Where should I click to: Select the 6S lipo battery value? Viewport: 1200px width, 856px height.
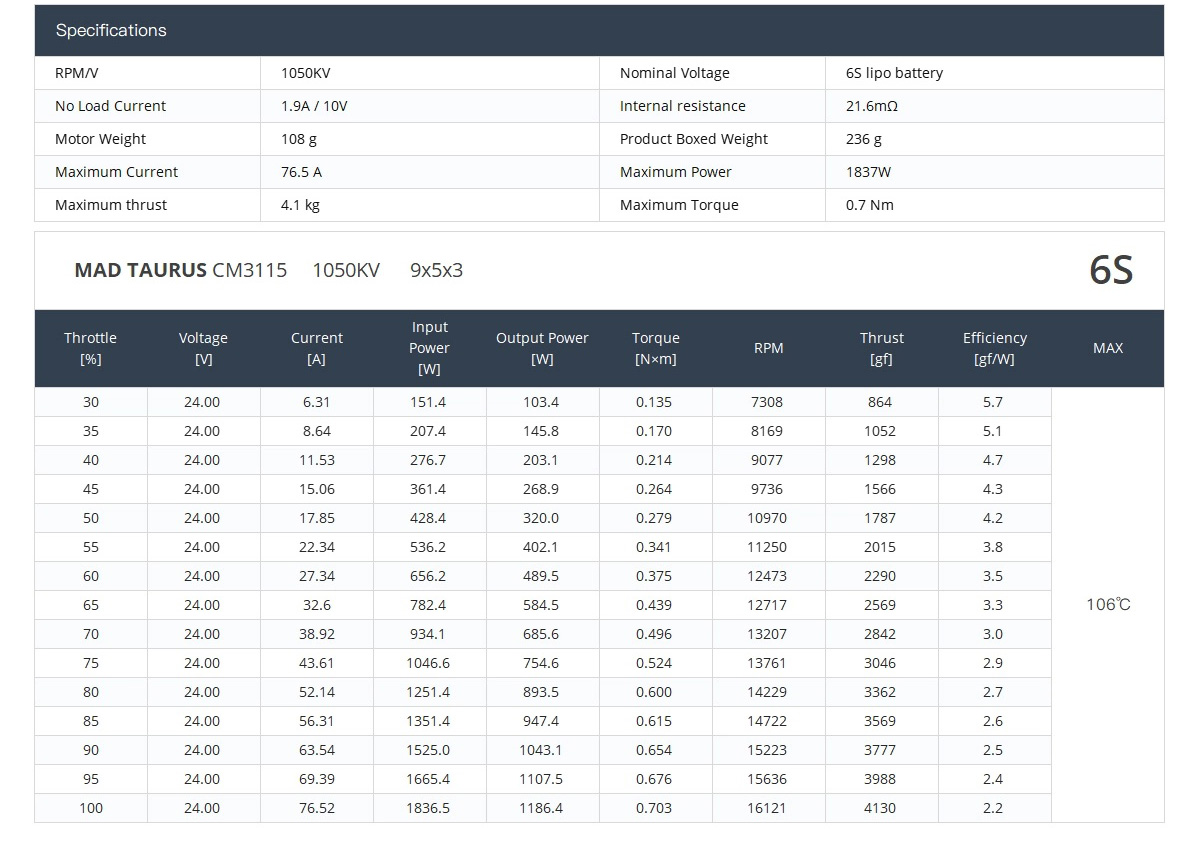(x=894, y=73)
